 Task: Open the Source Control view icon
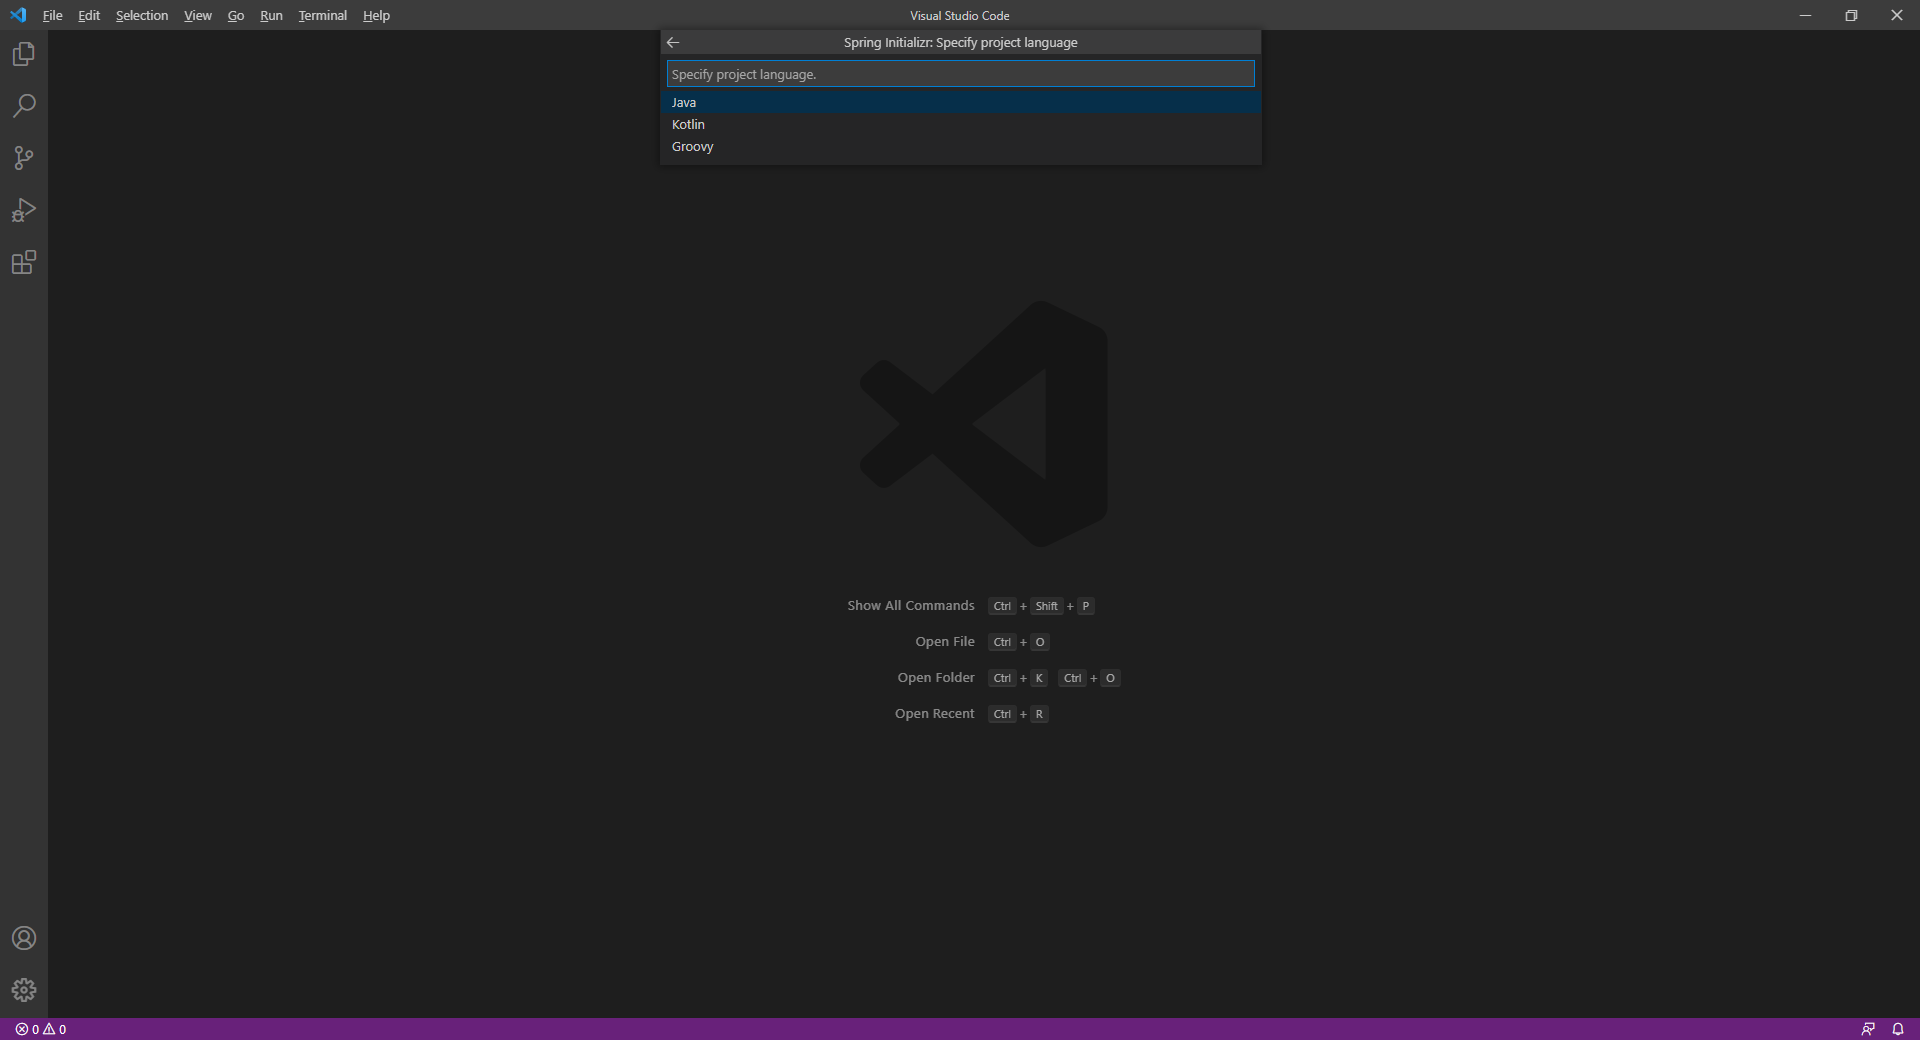[x=24, y=158]
